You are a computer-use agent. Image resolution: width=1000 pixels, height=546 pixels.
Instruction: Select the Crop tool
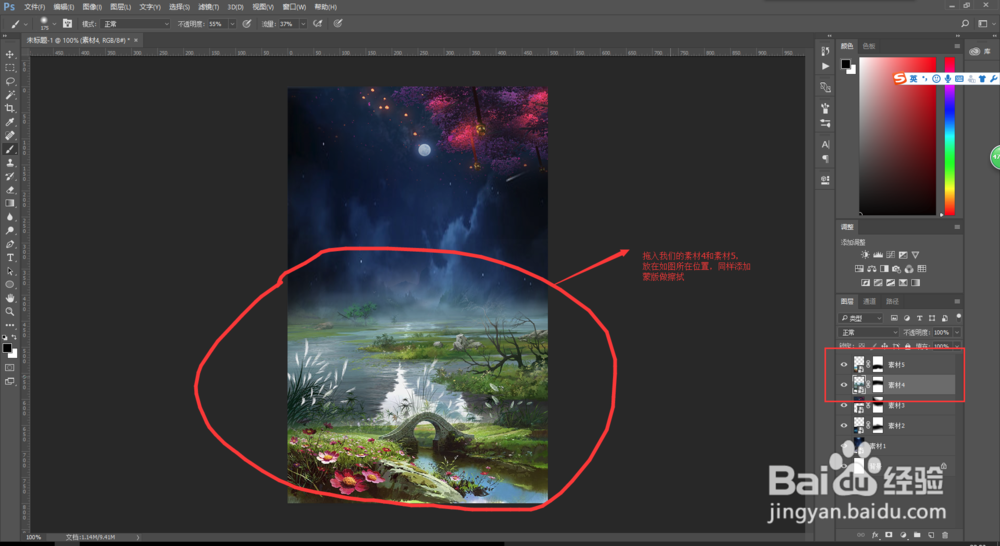(10, 108)
